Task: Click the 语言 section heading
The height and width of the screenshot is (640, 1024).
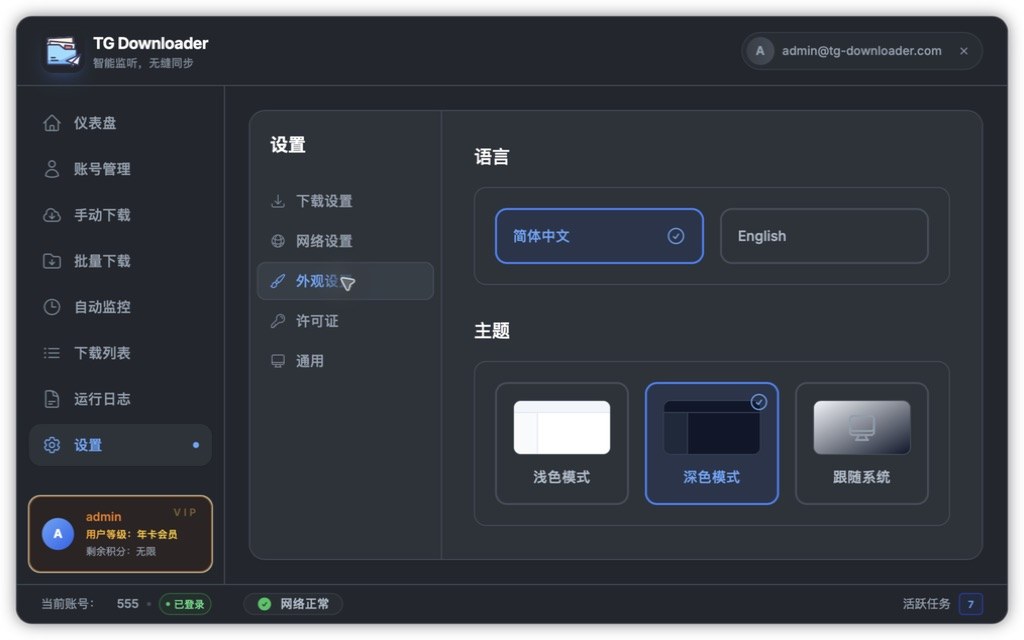Action: pyautogui.click(x=492, y=157)
